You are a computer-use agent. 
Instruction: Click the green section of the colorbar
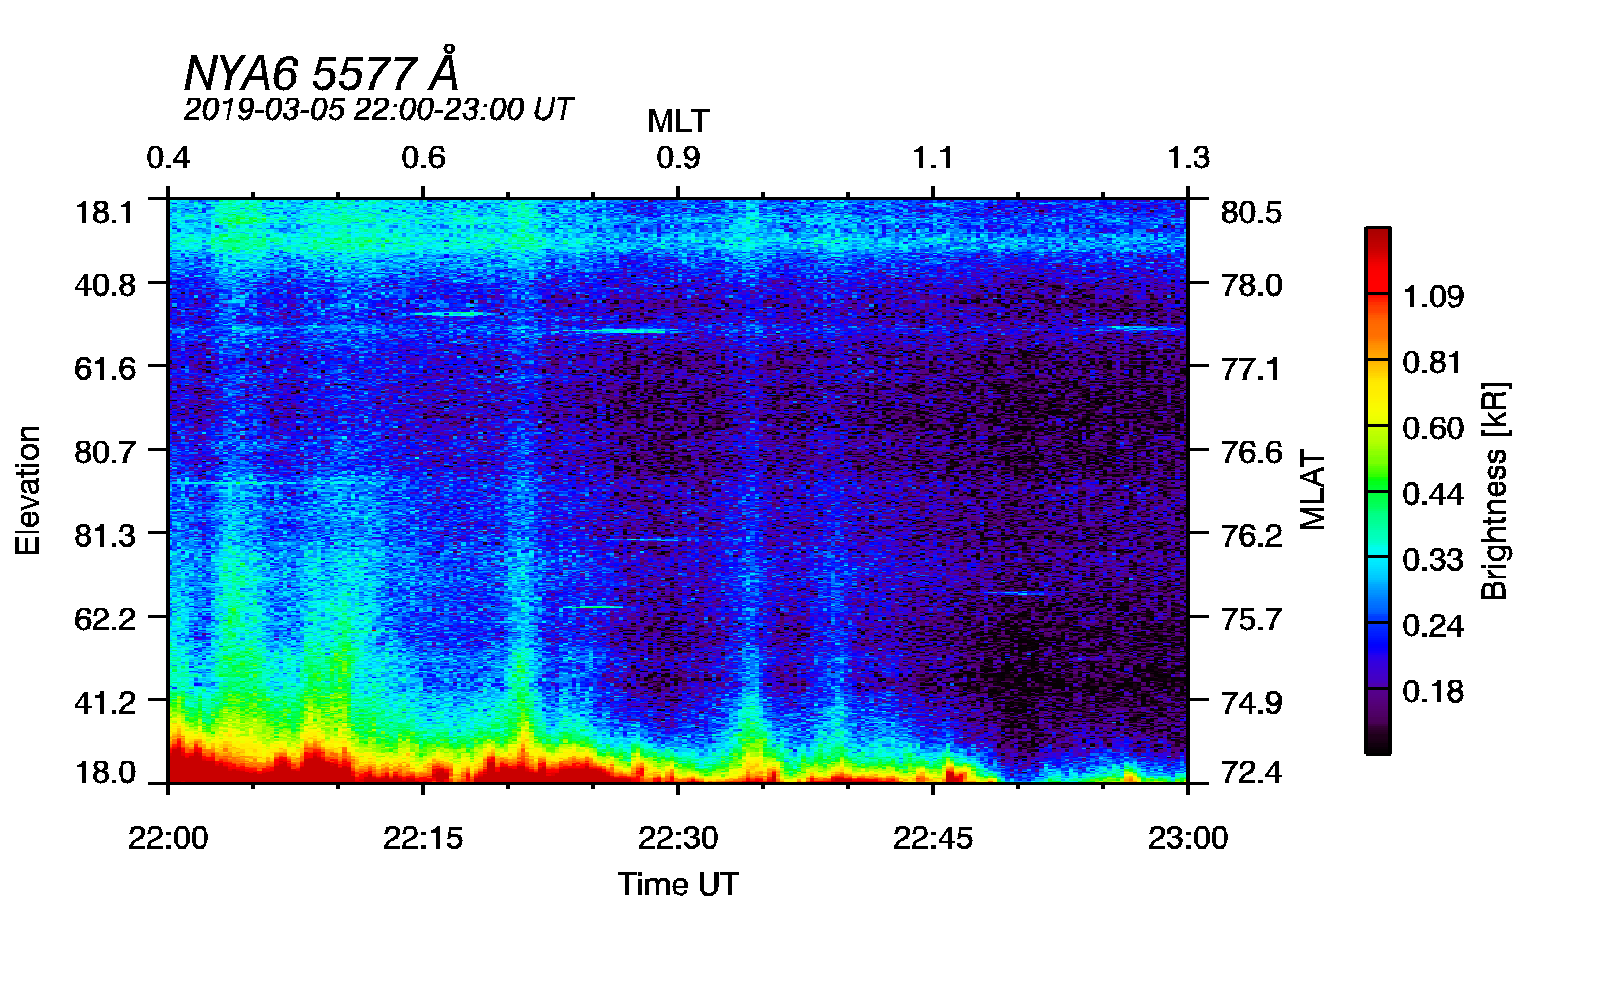pyautogui.click(x=1377, y=480)
